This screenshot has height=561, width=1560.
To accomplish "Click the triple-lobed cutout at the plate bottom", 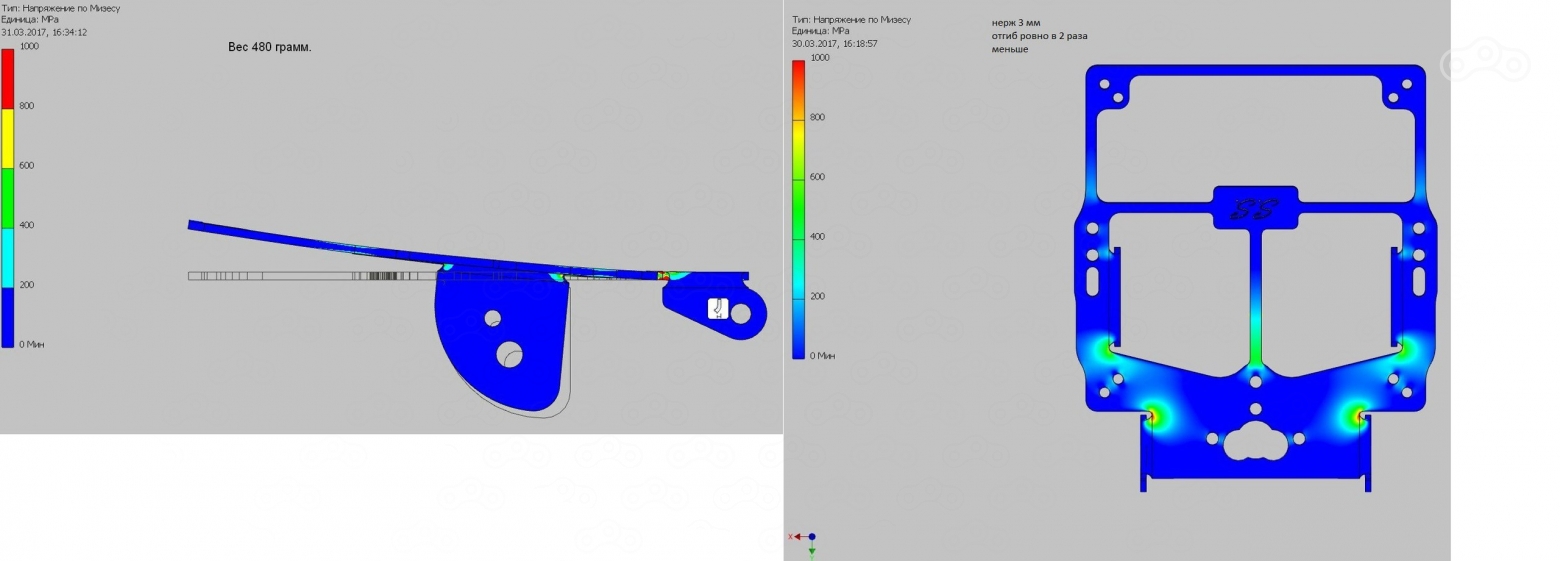I will 1254,439.
